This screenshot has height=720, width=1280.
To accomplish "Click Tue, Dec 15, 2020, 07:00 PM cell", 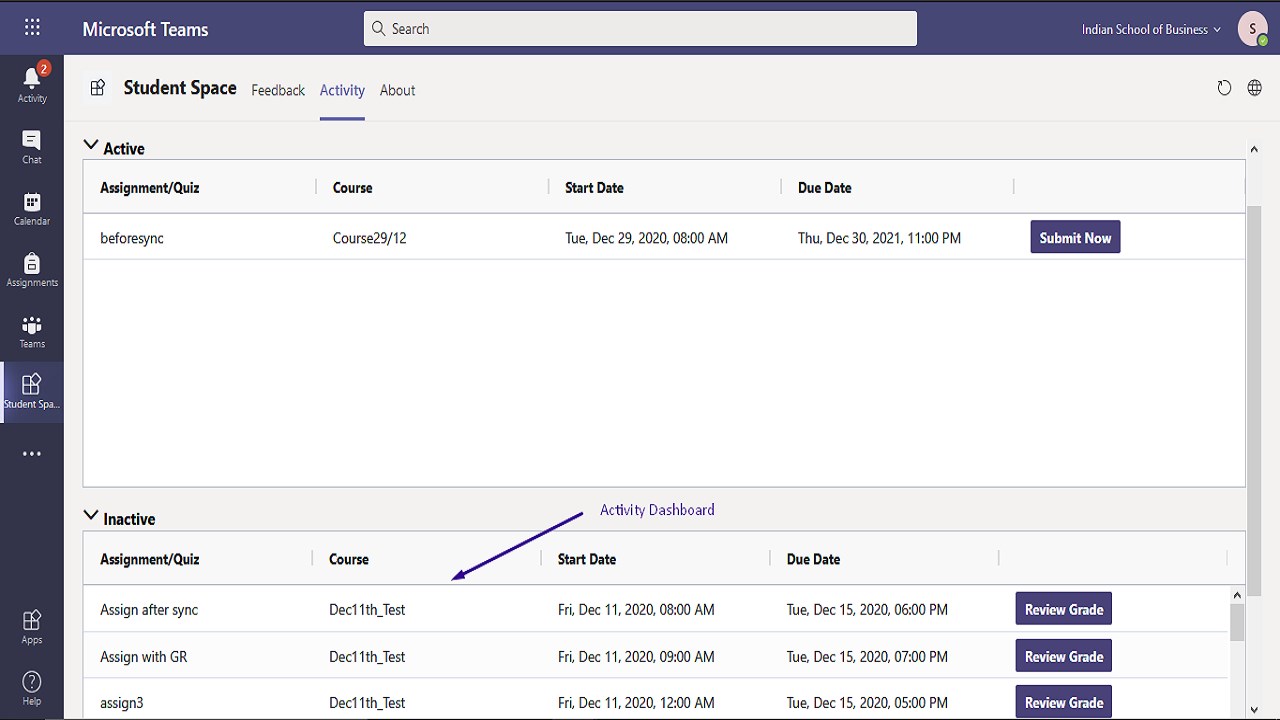I will click(x=867, y=657).
